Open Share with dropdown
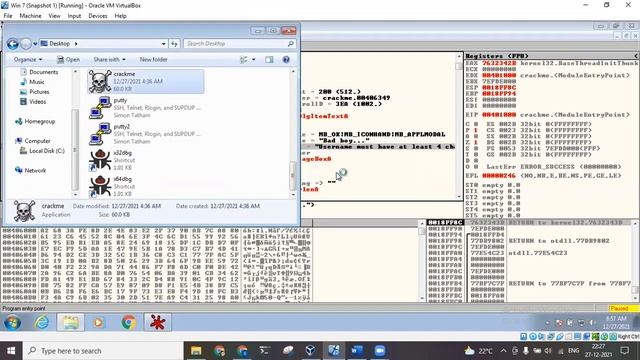 tap(109, 60)
